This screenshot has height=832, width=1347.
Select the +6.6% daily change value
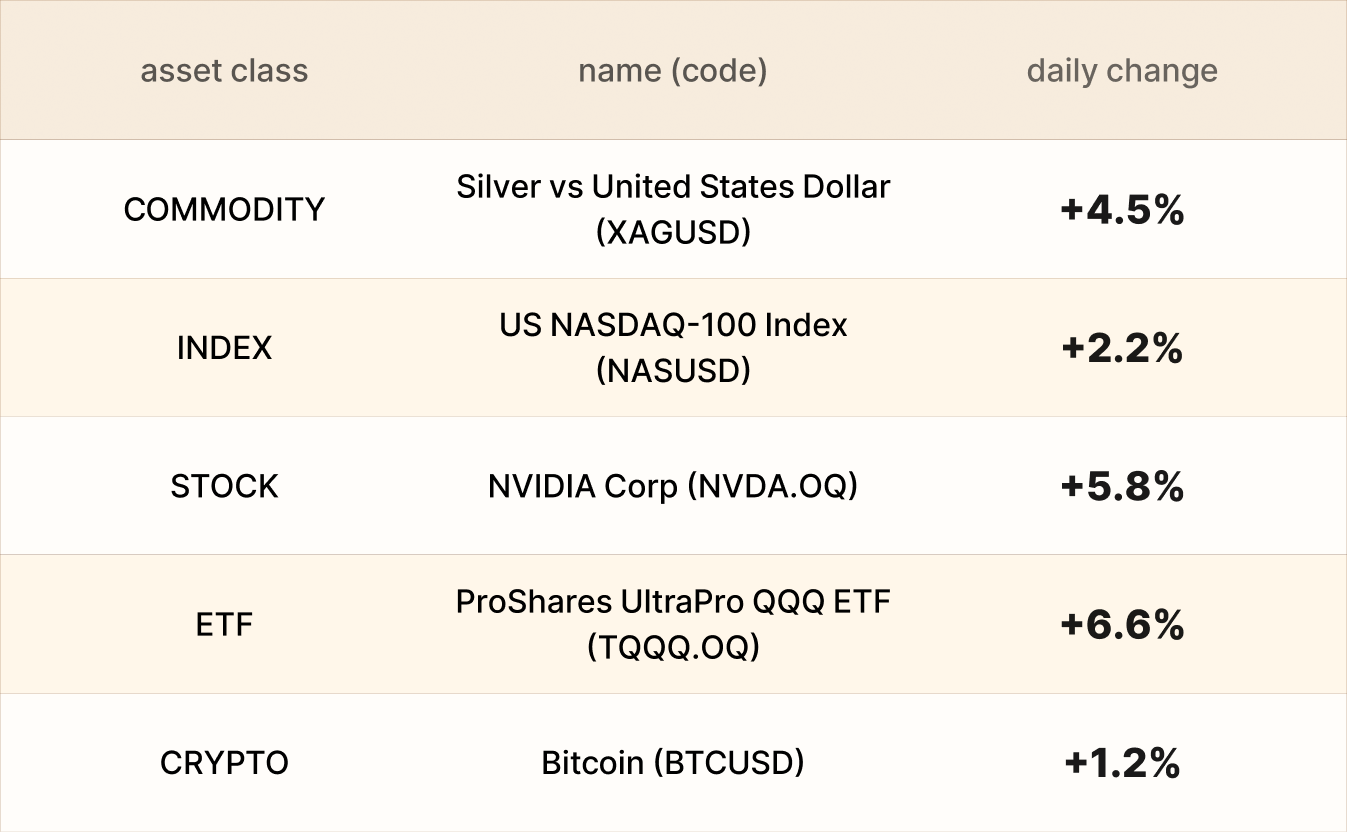click(x=1122, y=625)
